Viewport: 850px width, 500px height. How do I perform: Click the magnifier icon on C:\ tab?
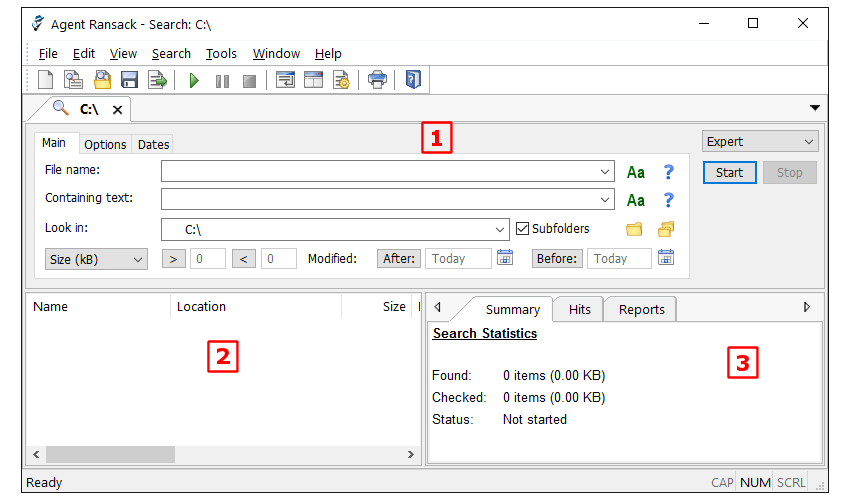[x=61, y=108]
